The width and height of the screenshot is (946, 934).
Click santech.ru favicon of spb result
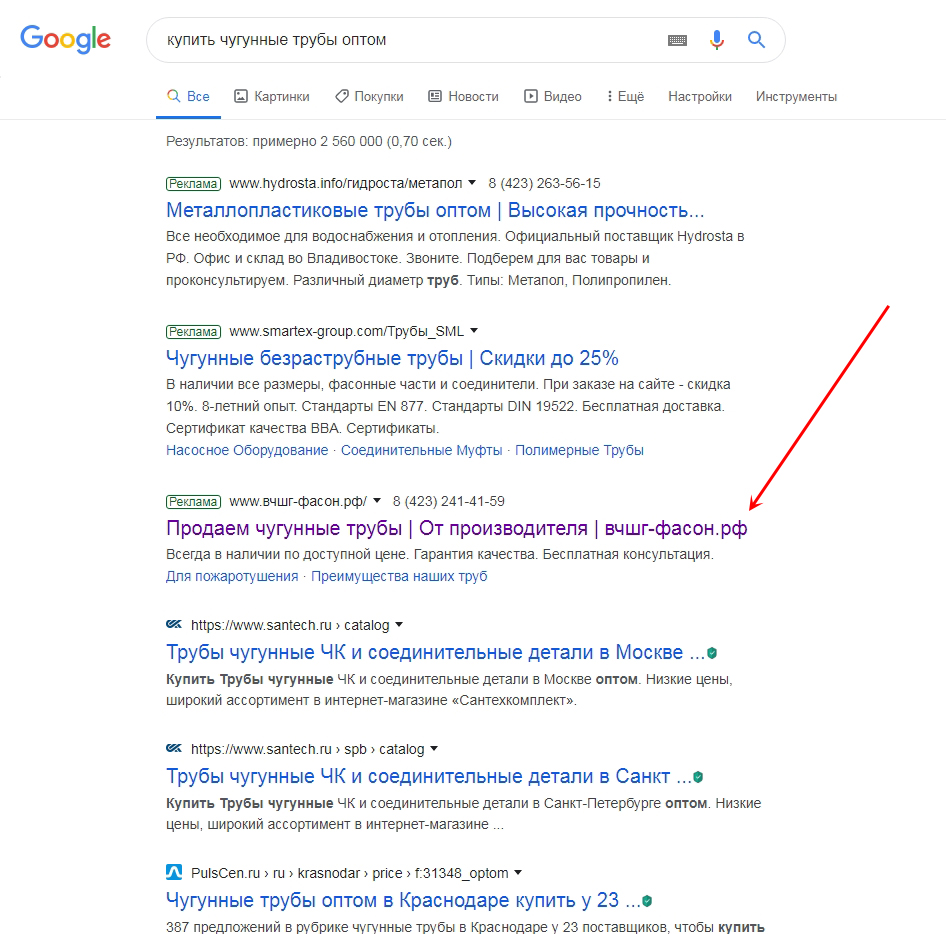[174, 748]
